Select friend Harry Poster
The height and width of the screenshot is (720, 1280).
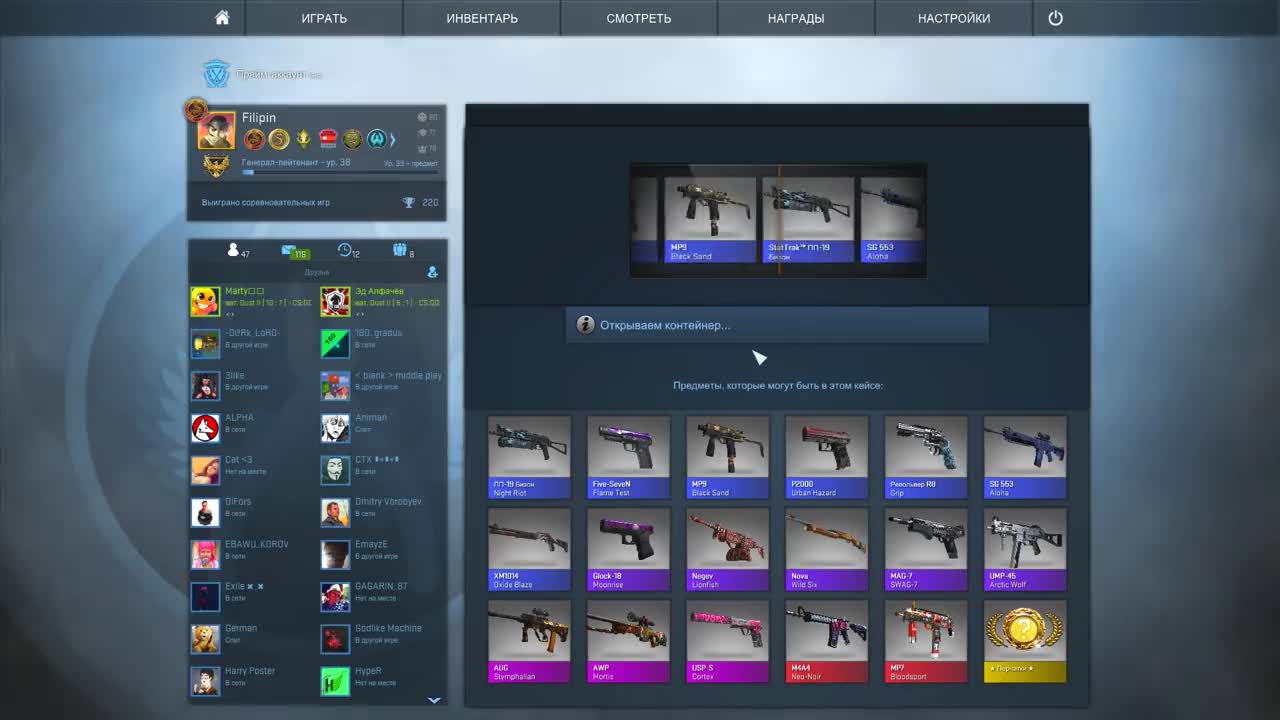point(252,682)
